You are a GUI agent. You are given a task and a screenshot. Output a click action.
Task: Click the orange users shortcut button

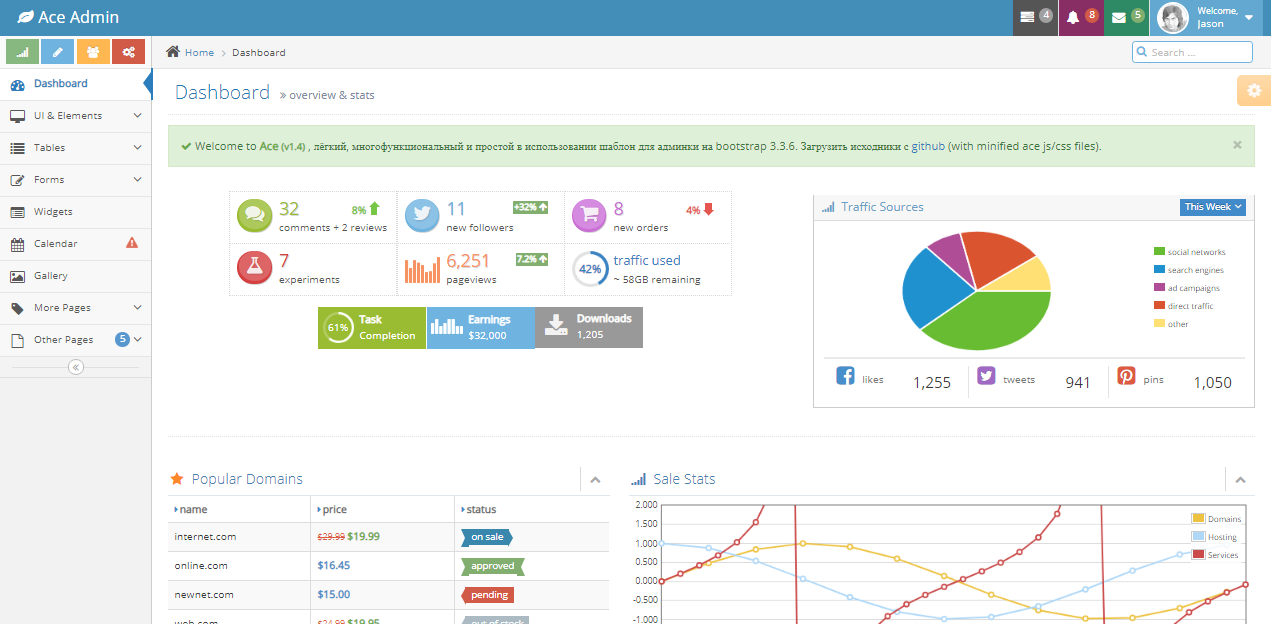(93, 52)
